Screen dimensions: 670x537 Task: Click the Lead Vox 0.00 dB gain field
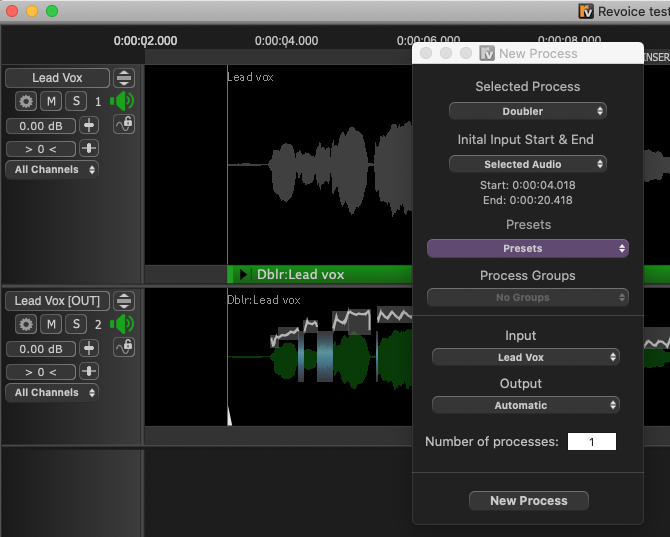tap(41, 126)
